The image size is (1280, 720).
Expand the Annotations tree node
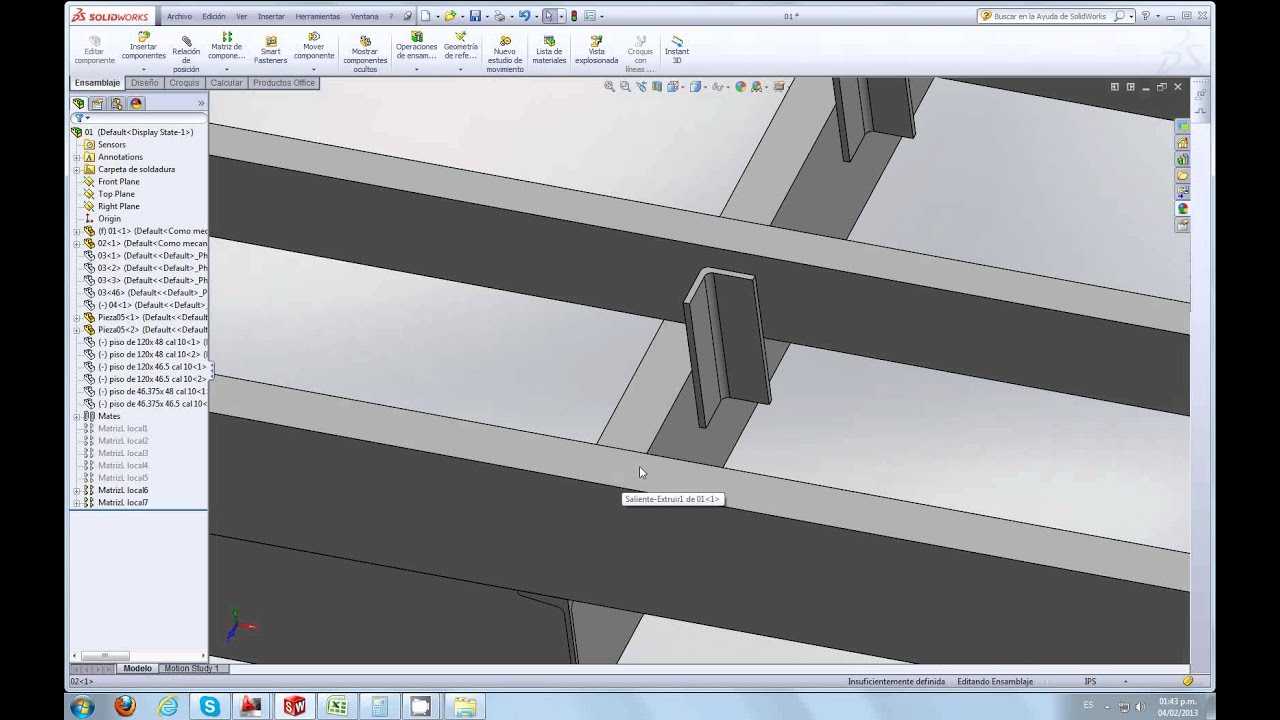77,157
